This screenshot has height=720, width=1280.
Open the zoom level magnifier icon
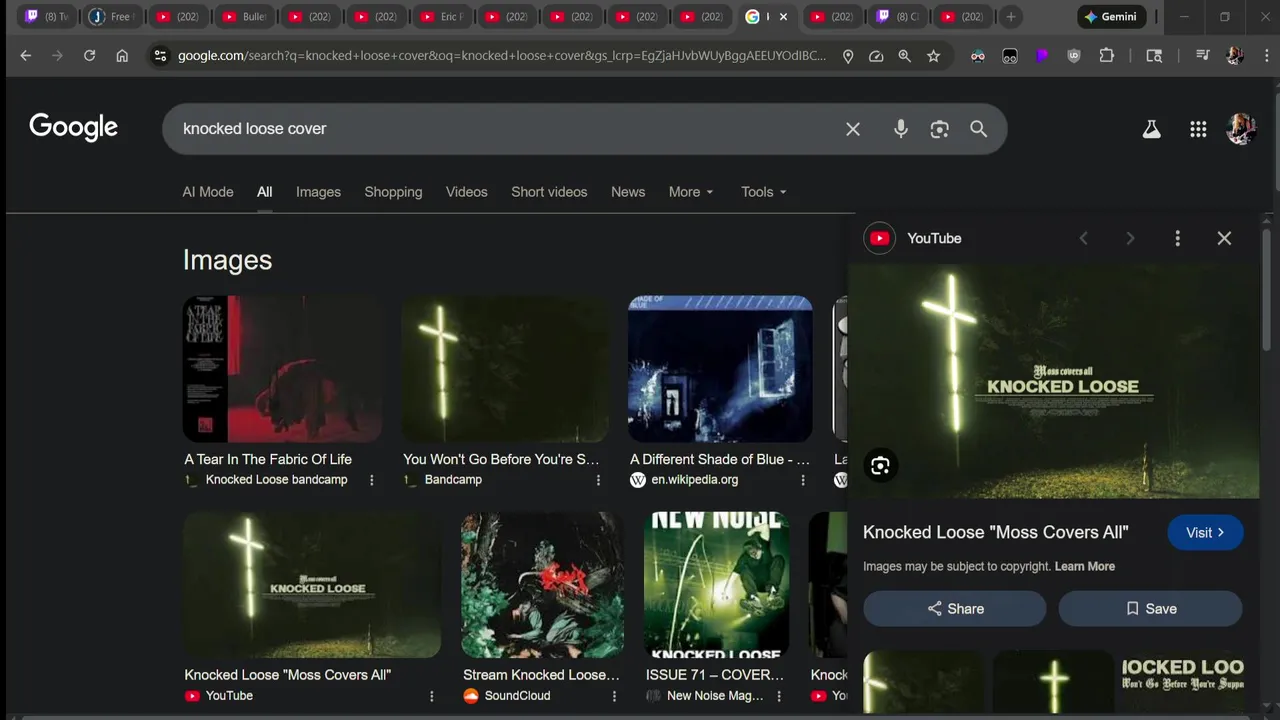tap(905, 56)
